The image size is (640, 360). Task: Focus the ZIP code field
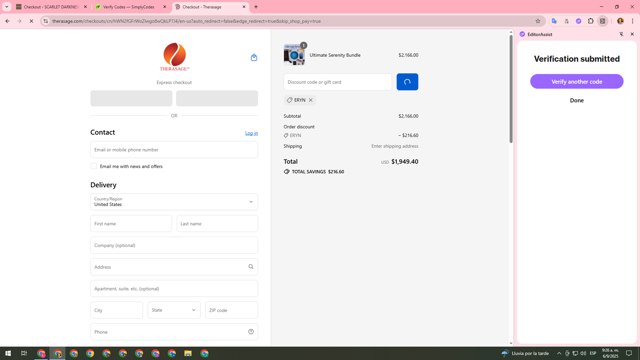pos(231,310)
